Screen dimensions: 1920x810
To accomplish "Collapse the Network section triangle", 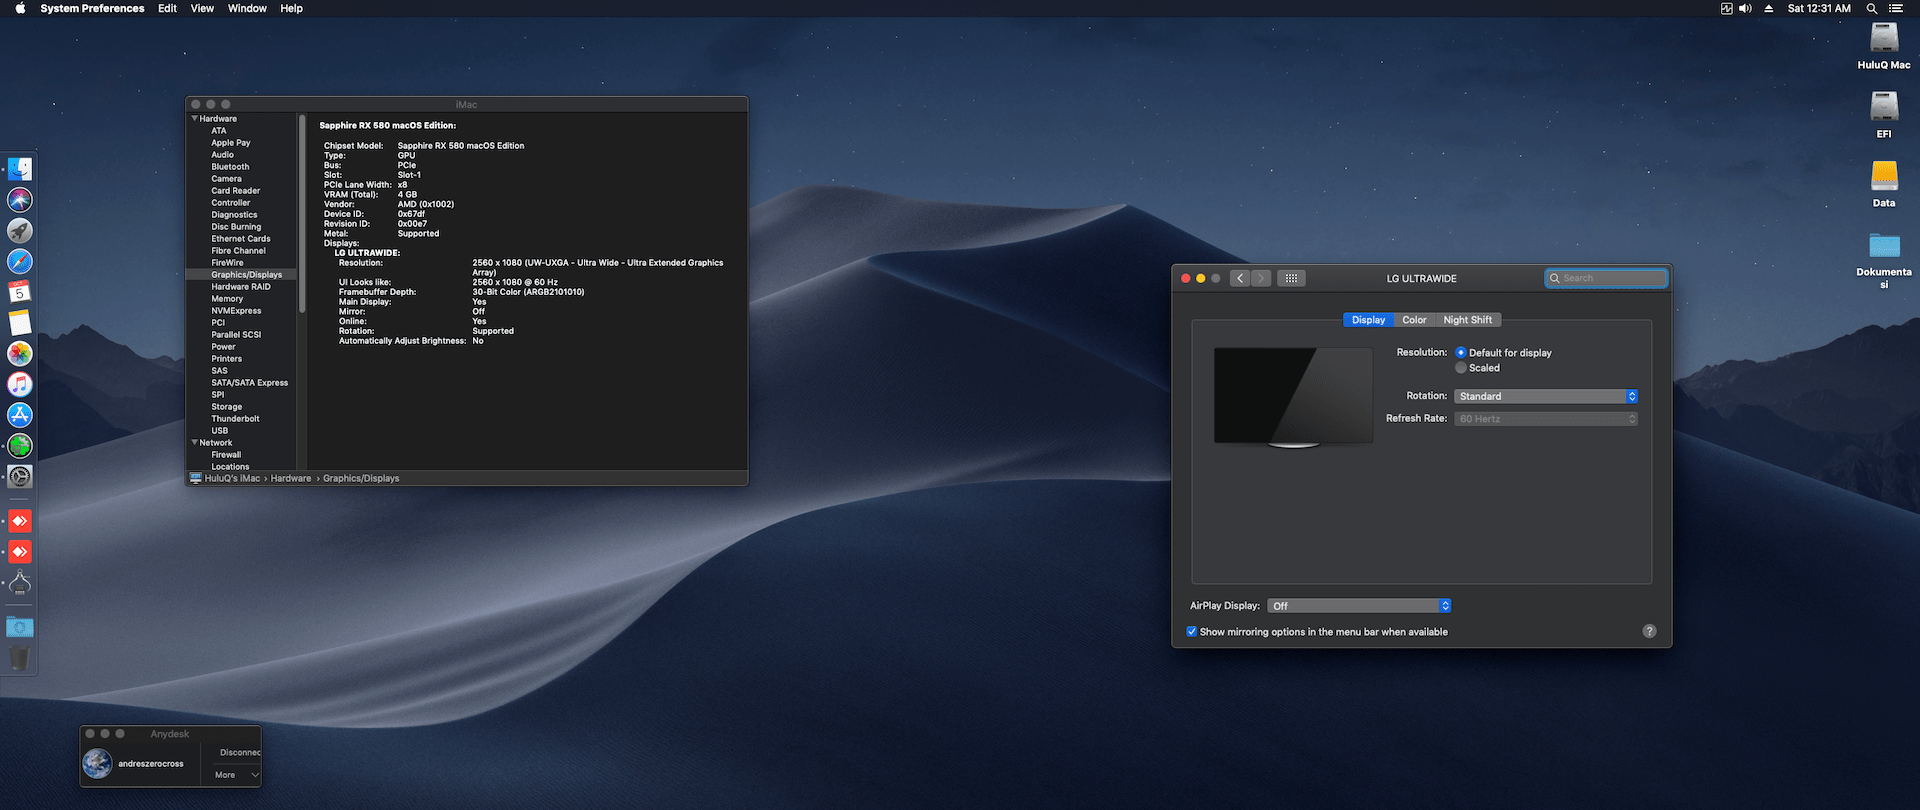I will coord(194,442).
